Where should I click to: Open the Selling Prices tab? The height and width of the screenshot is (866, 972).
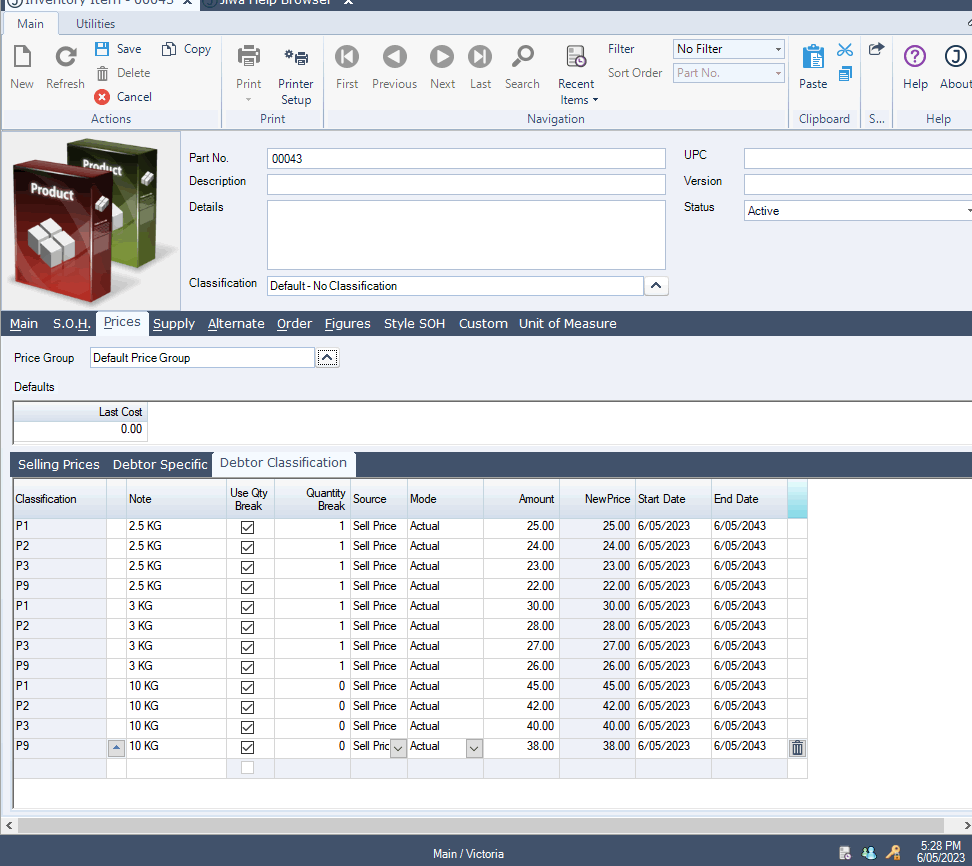tap(59, 465)
